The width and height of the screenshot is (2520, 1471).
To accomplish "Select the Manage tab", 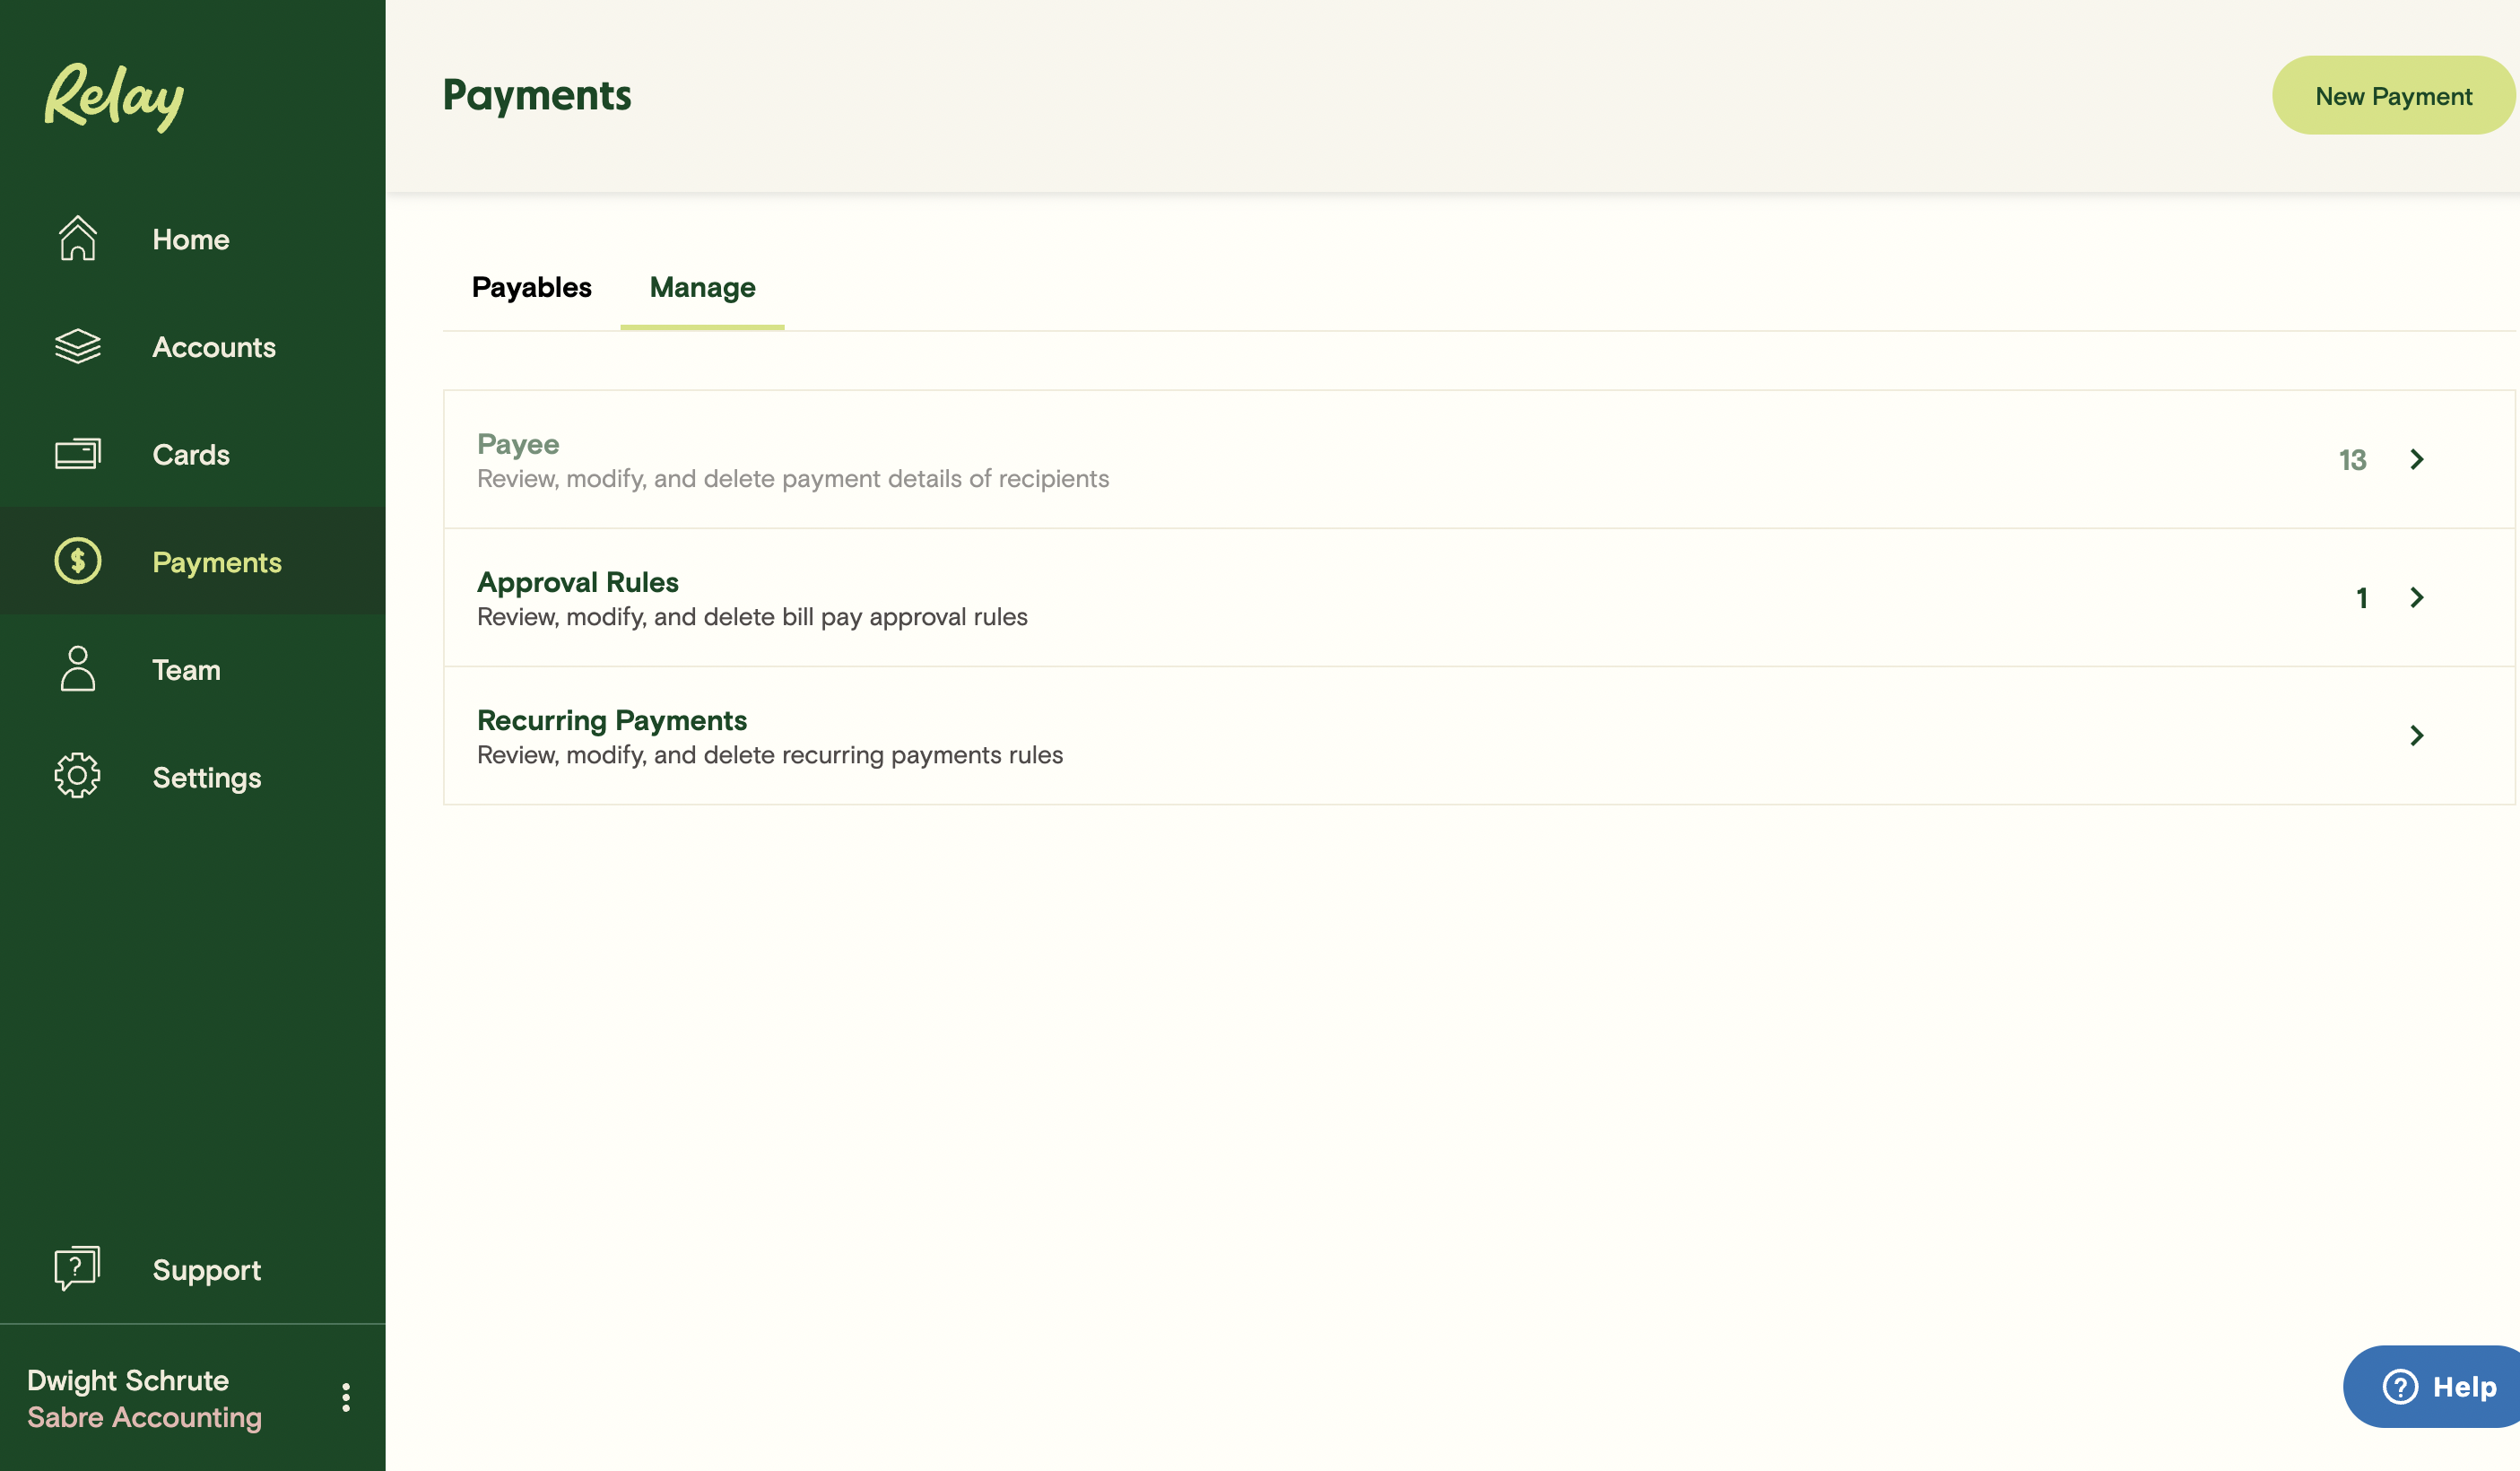I will (702, 287).
